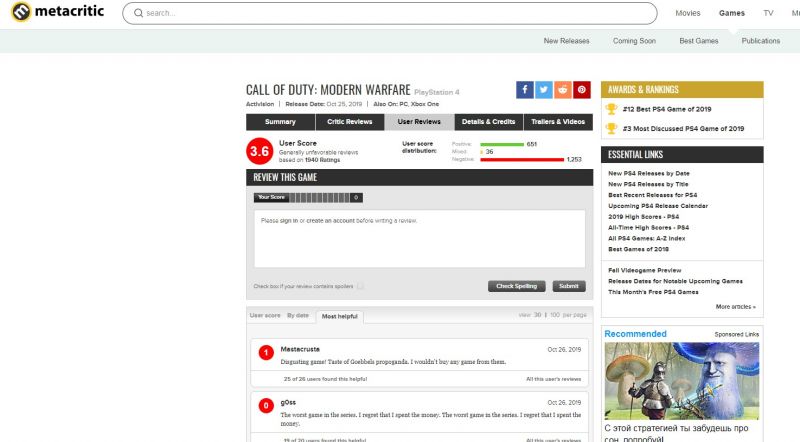Screen dimensions: 800x442
Task: Click the recommended mushroom game ad image
Action: 682,381
